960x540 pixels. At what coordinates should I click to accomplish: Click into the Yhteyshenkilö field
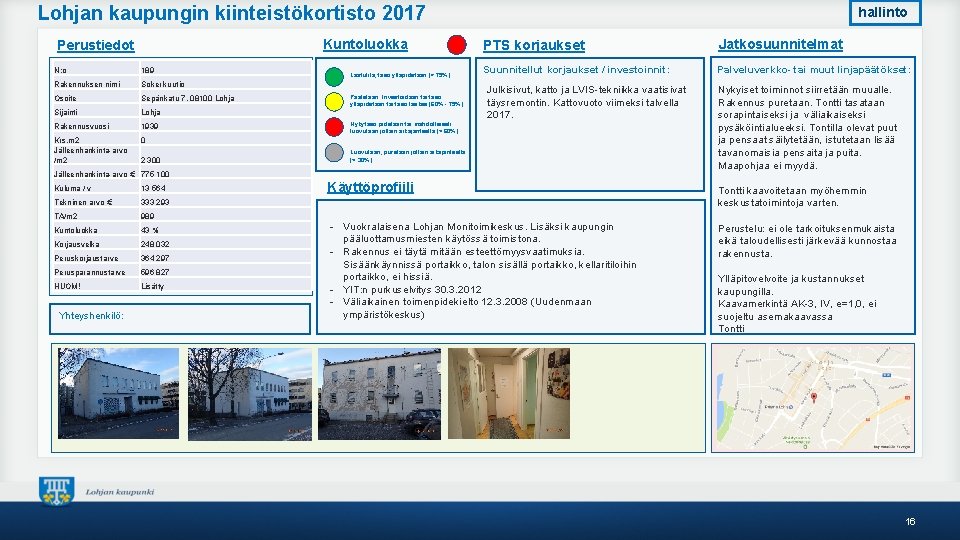(180, 318)
